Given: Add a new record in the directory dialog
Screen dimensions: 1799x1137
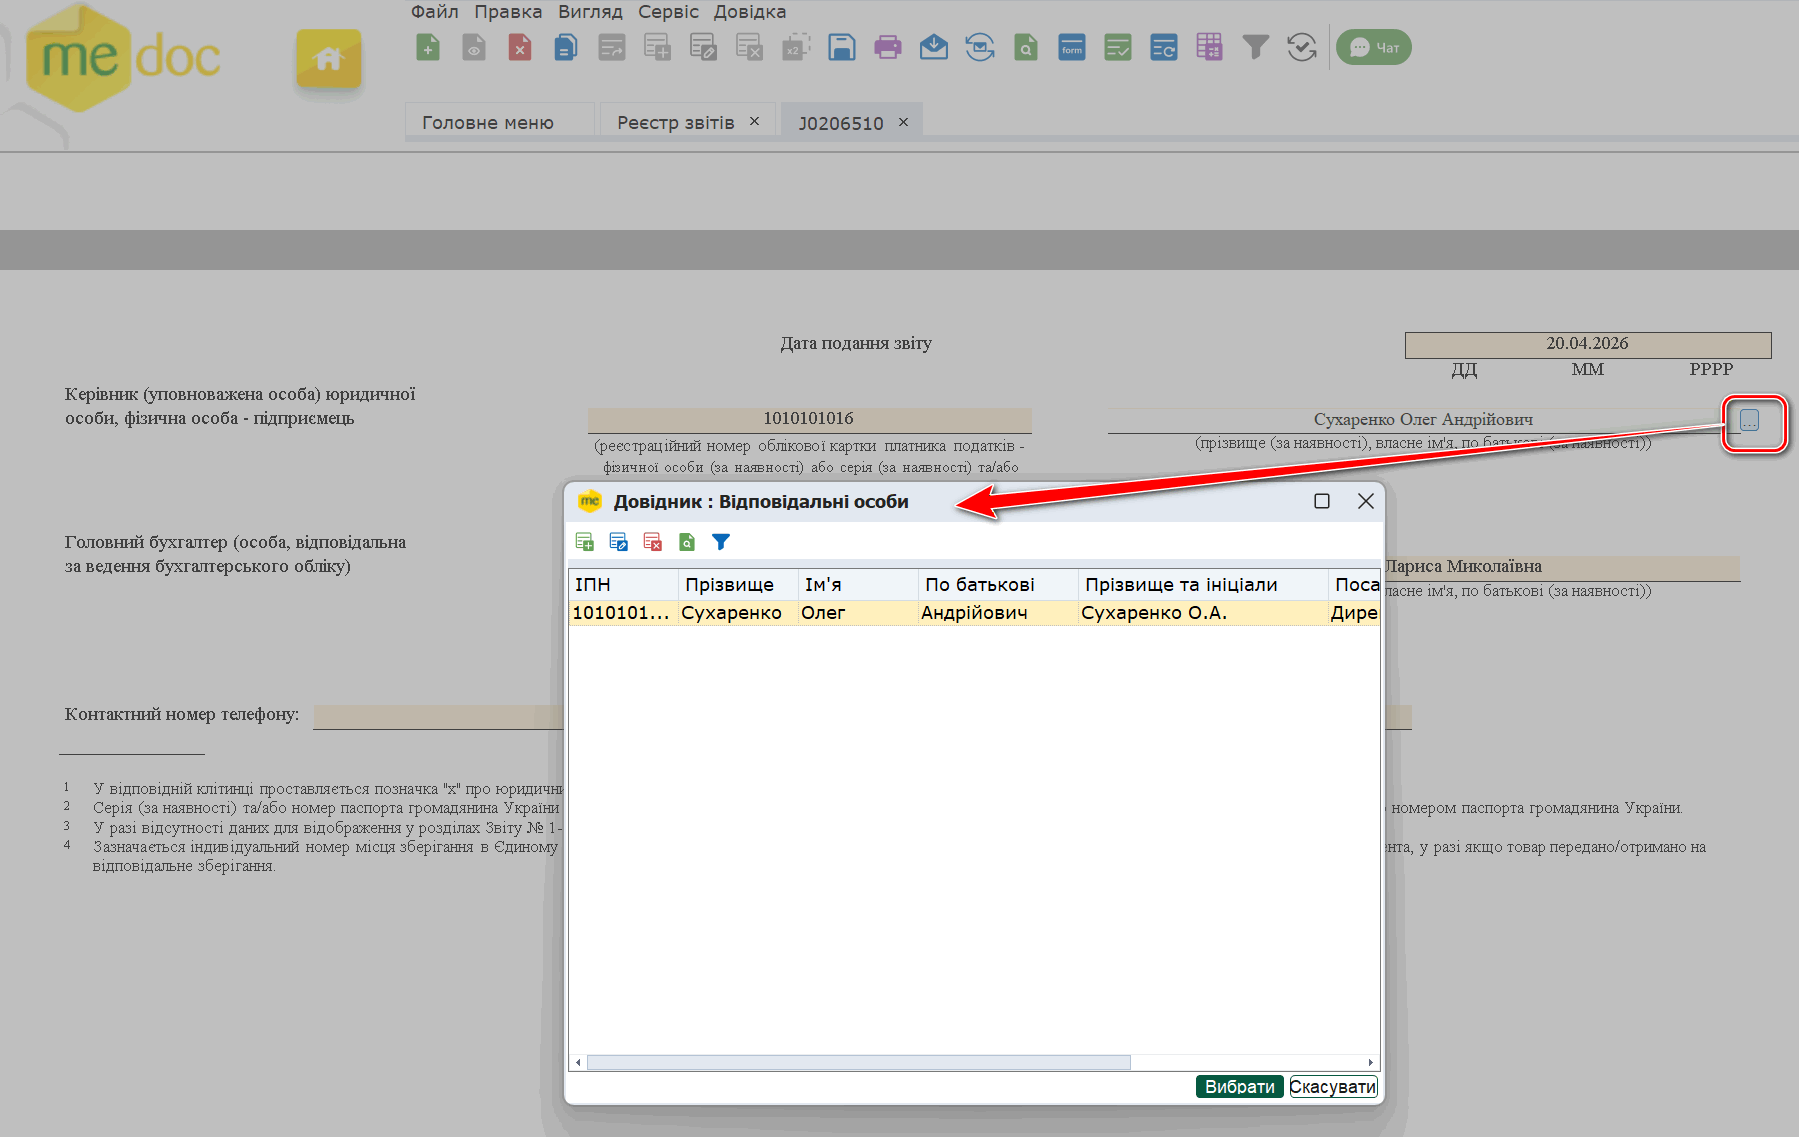Looking at the screenshot, I should click(x=585, y=542).
